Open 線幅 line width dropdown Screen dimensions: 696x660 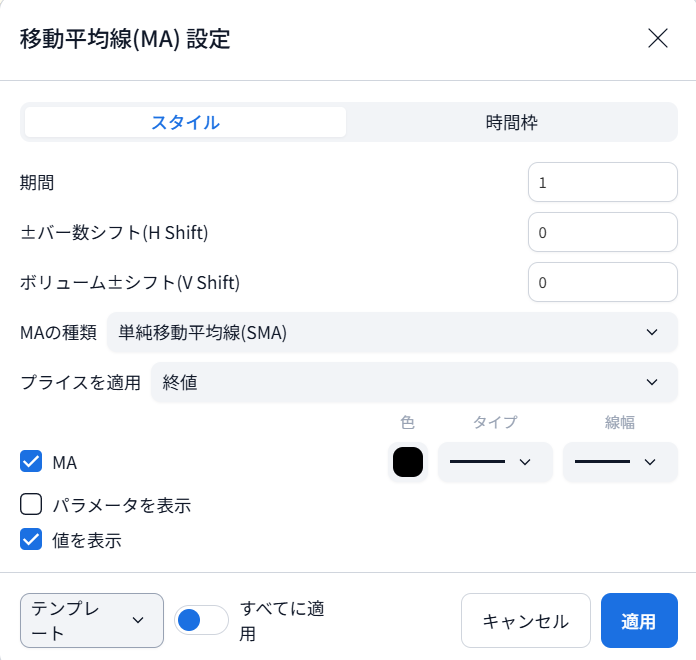[620, 462]
